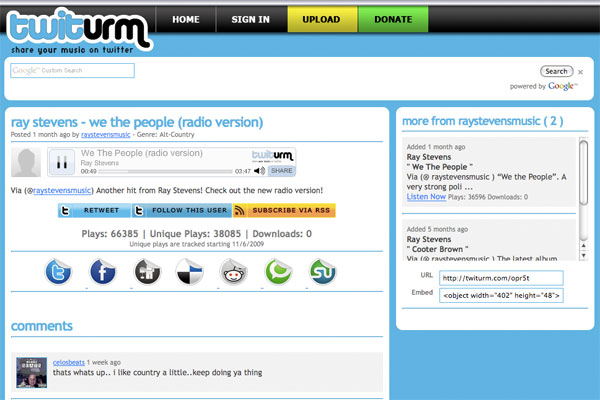This screenshot has width=600, height=400.
Task: Seek within the player progress bar
Action: pyautogui.click(x=165, y=171)
